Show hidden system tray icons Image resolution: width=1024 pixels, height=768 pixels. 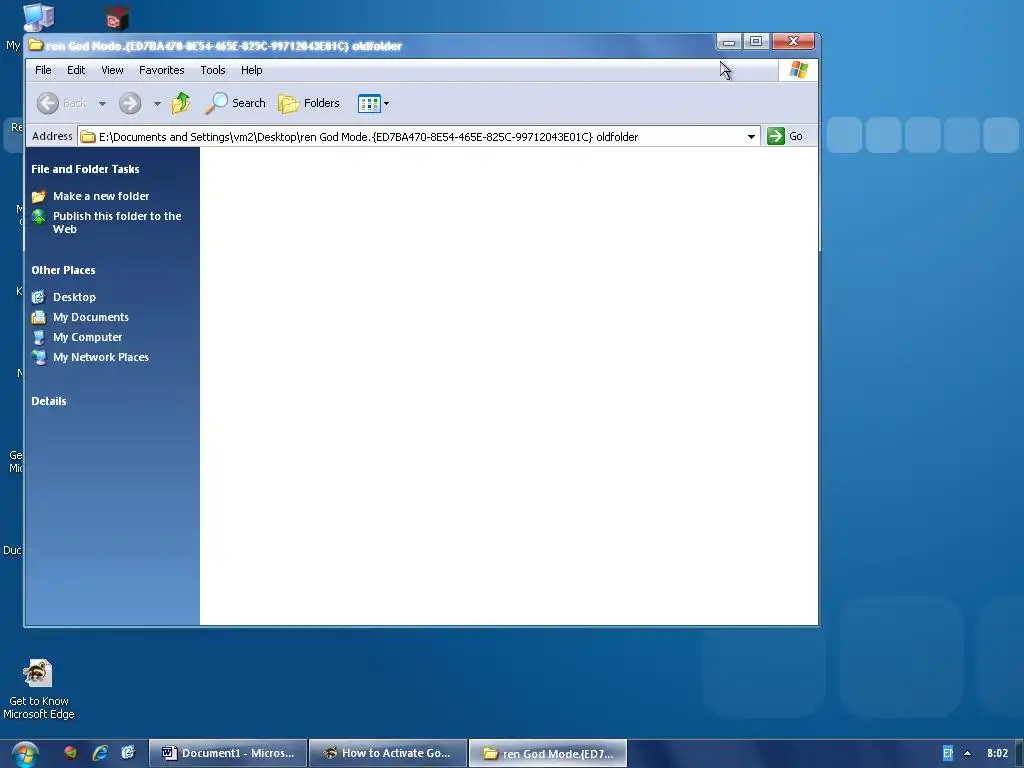click(x=968, y=753)
